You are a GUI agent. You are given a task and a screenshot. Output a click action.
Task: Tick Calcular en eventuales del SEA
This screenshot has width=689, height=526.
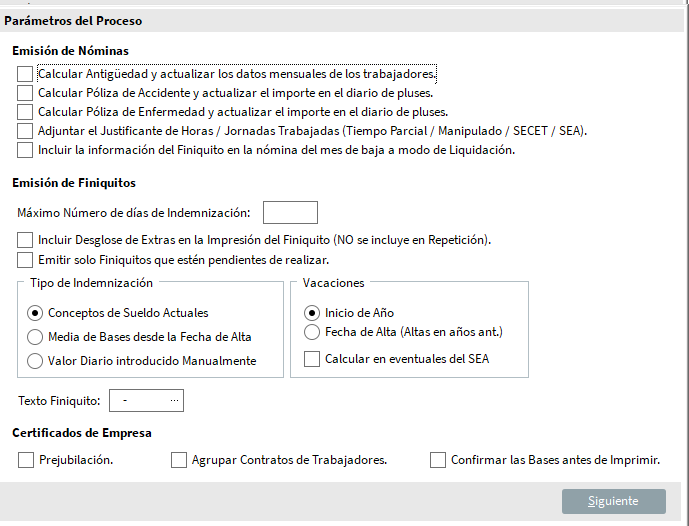[312, 359]
